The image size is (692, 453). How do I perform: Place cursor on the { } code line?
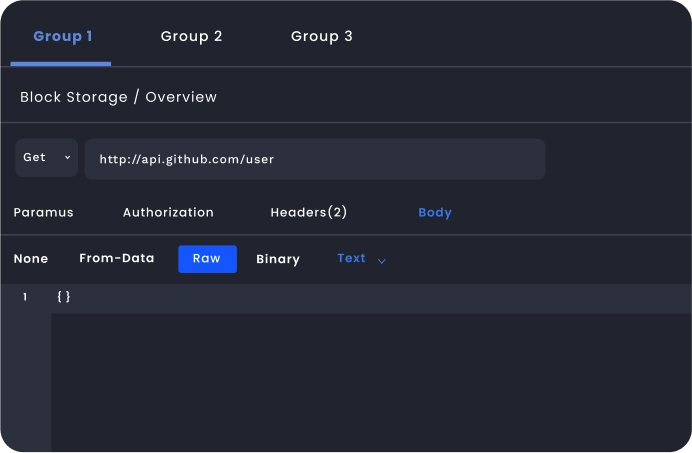tap(64, 297)
